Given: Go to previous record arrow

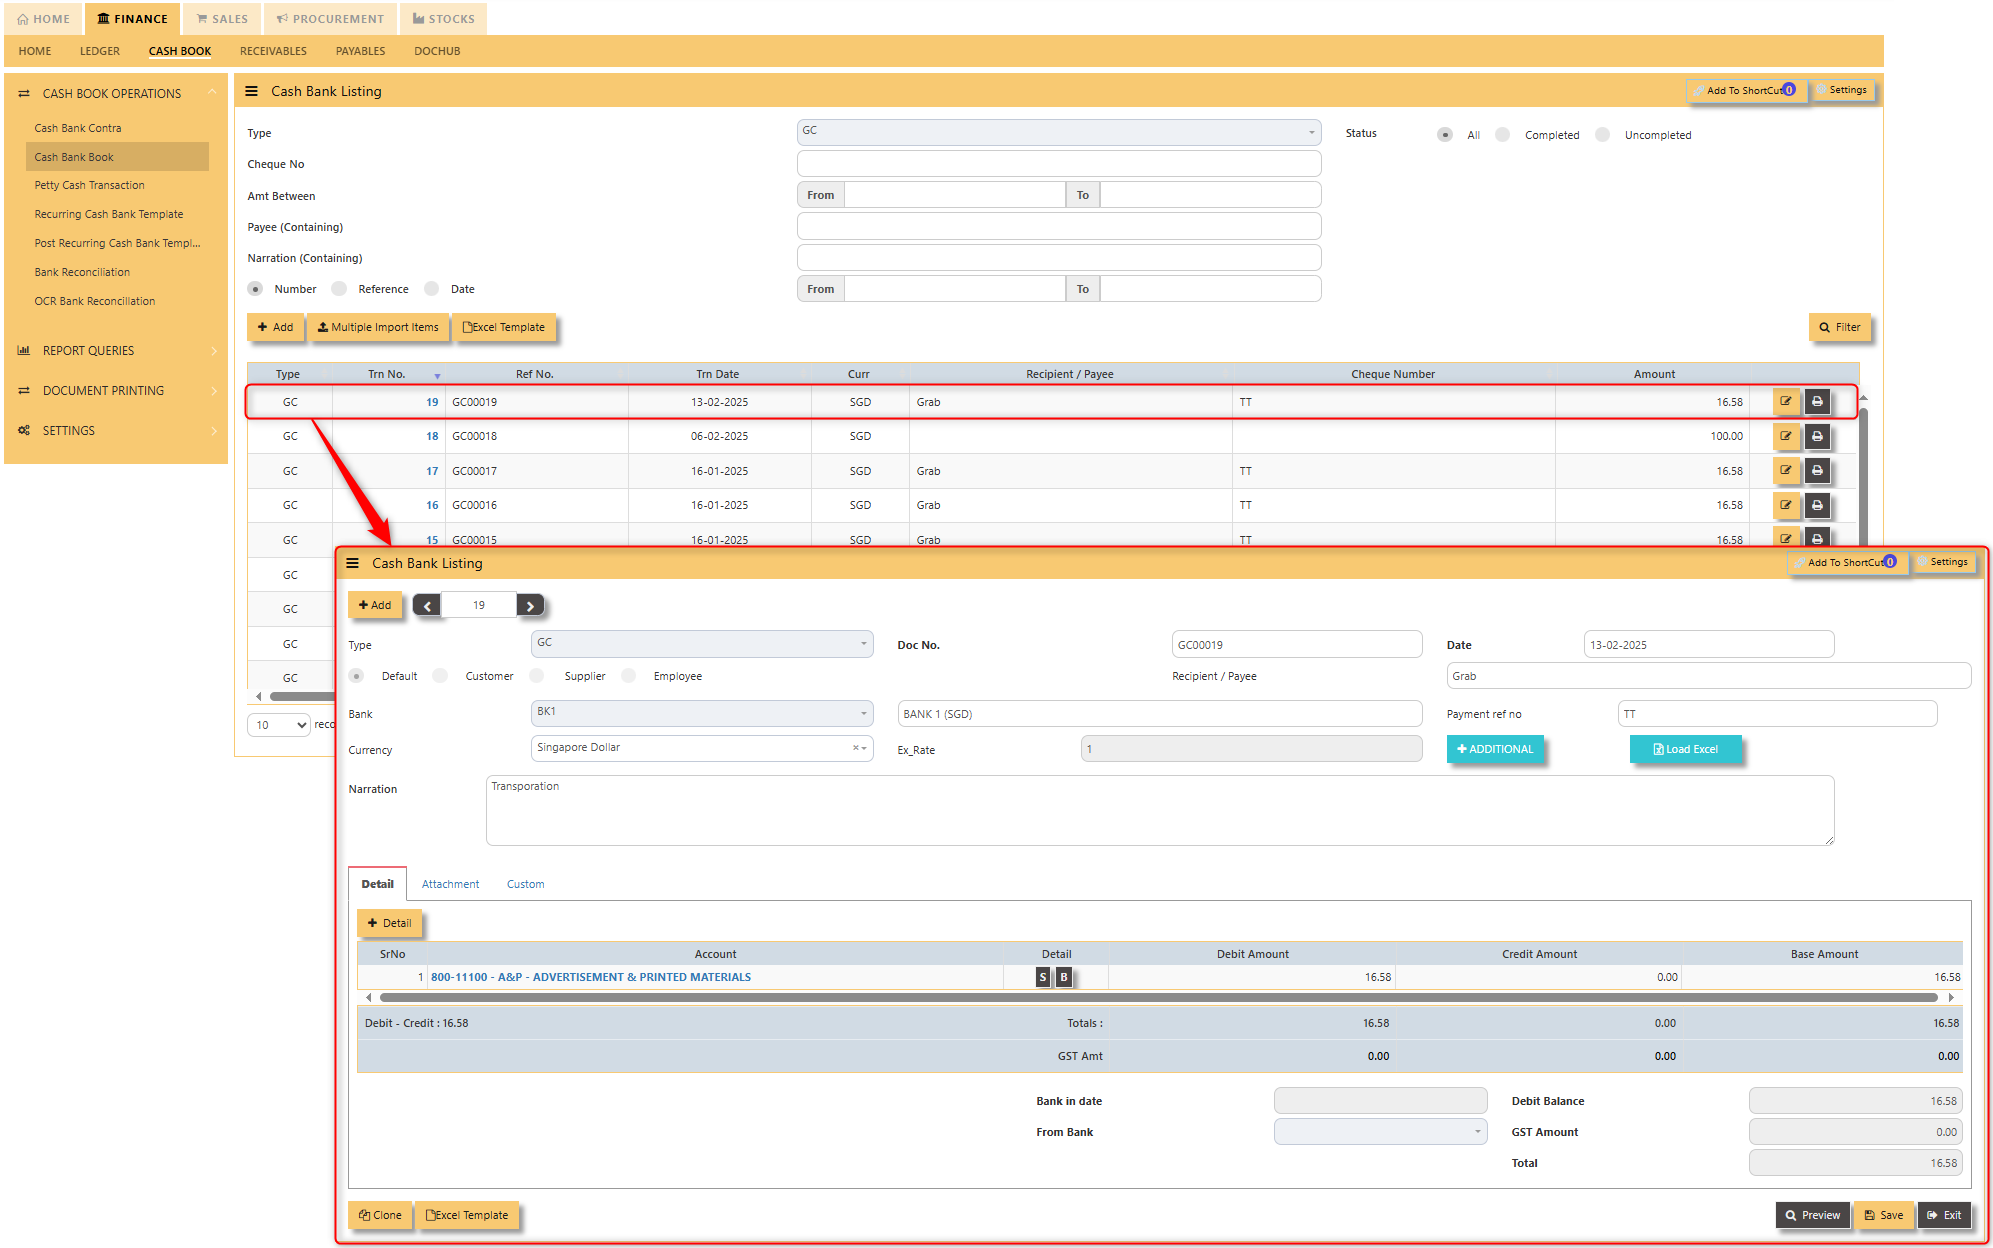Looking at the screenshot, I should pos(427,605).
